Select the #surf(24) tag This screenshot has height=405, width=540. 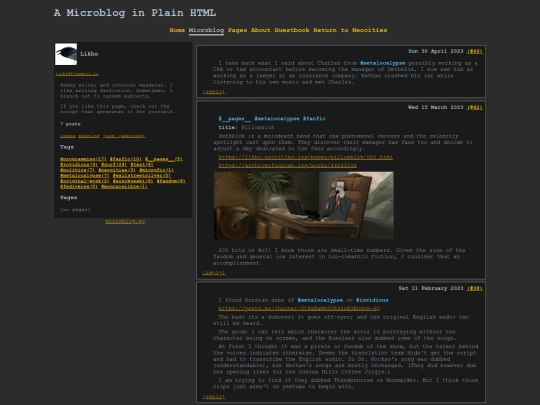coord(114,165)
